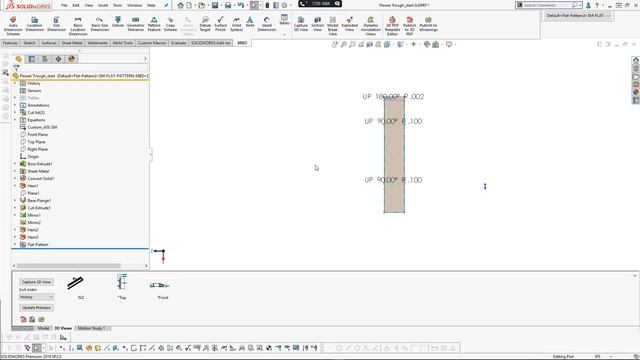Click Exploded View tool
Viewport: 640px width, 360px height.
[x=349, y=24]
